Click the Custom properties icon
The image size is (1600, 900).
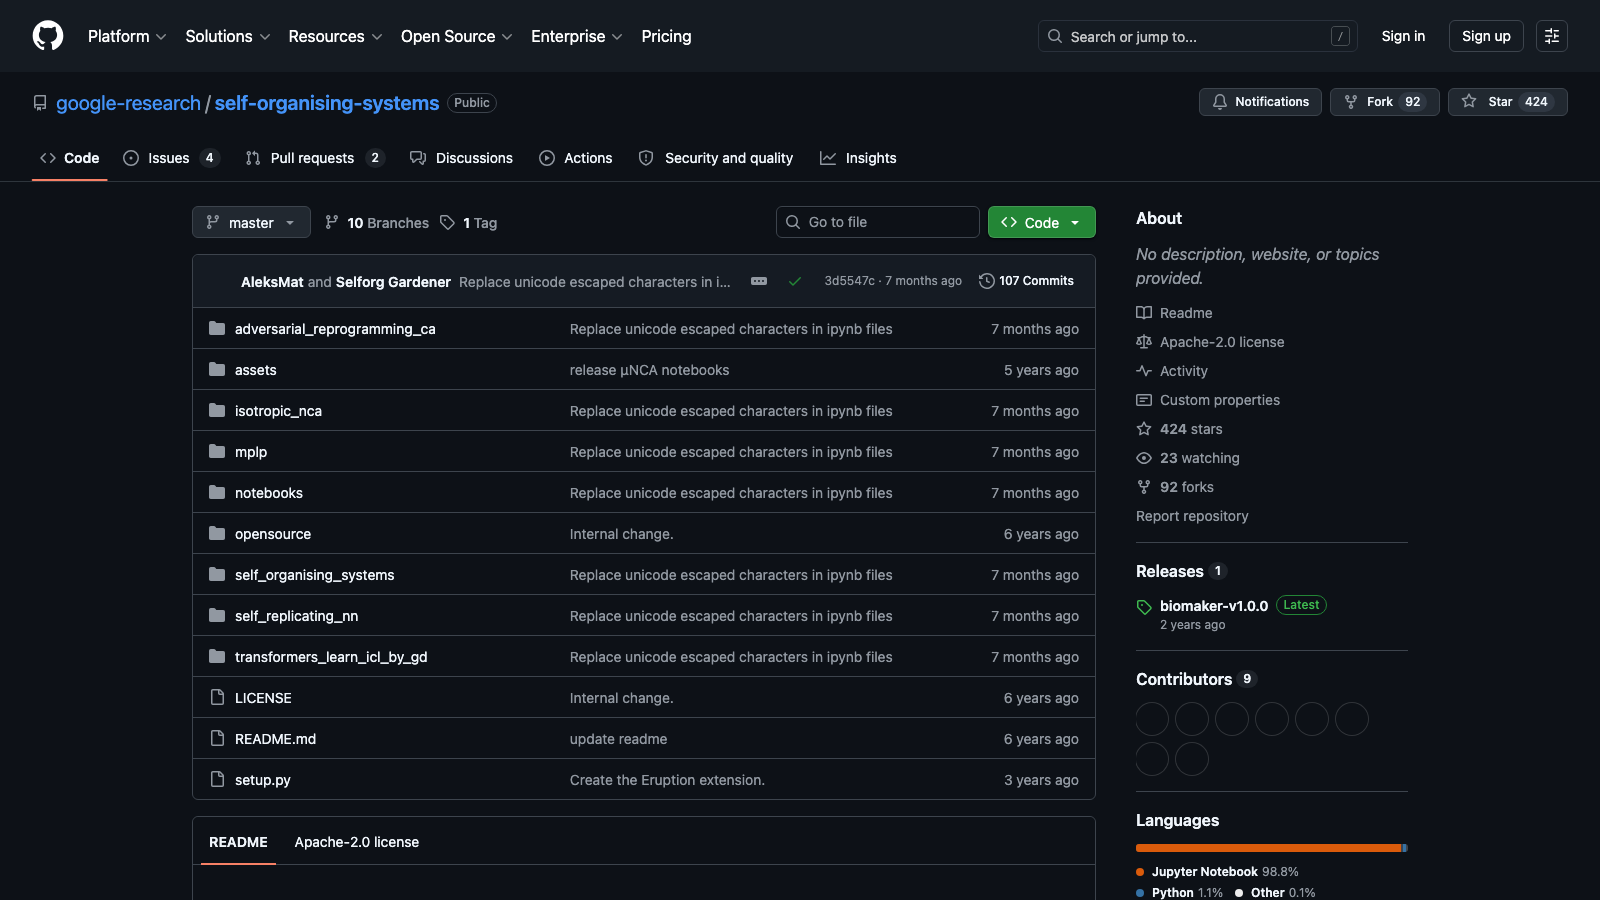1144,400
